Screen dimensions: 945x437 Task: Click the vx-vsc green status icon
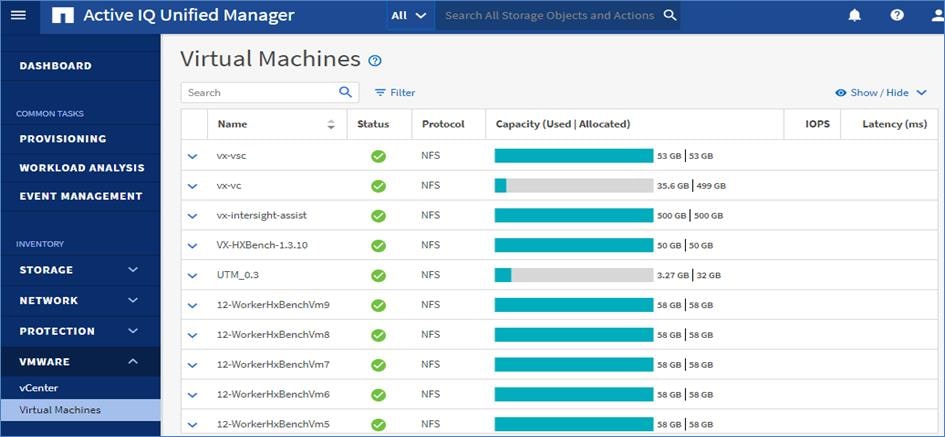[378, 156]
